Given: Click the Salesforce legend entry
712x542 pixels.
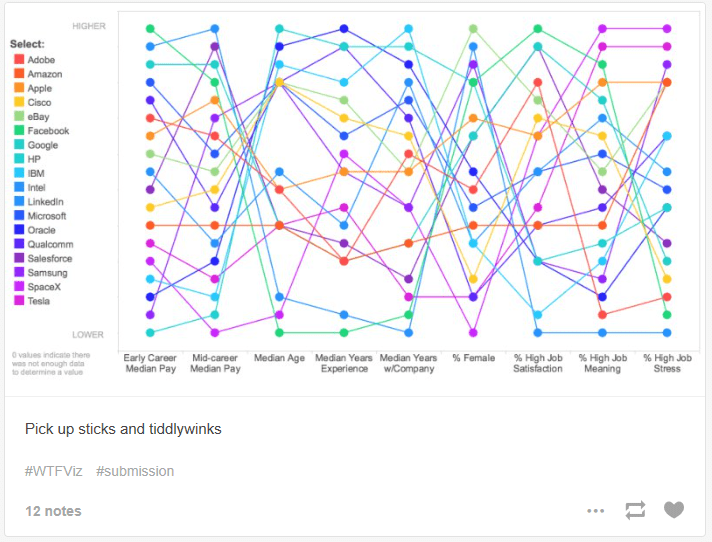Looking at the screenshot, I should click(x=49, y=258).
